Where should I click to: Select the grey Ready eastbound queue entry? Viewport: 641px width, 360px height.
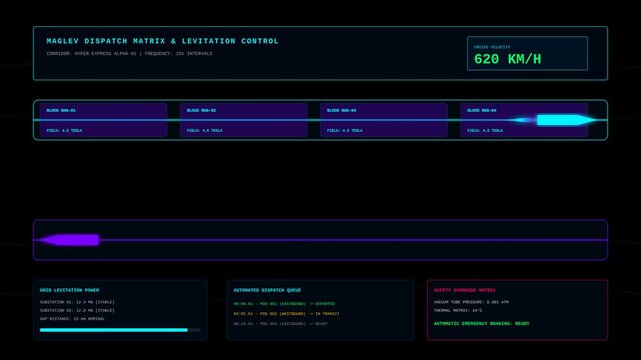tap(280, 324)
